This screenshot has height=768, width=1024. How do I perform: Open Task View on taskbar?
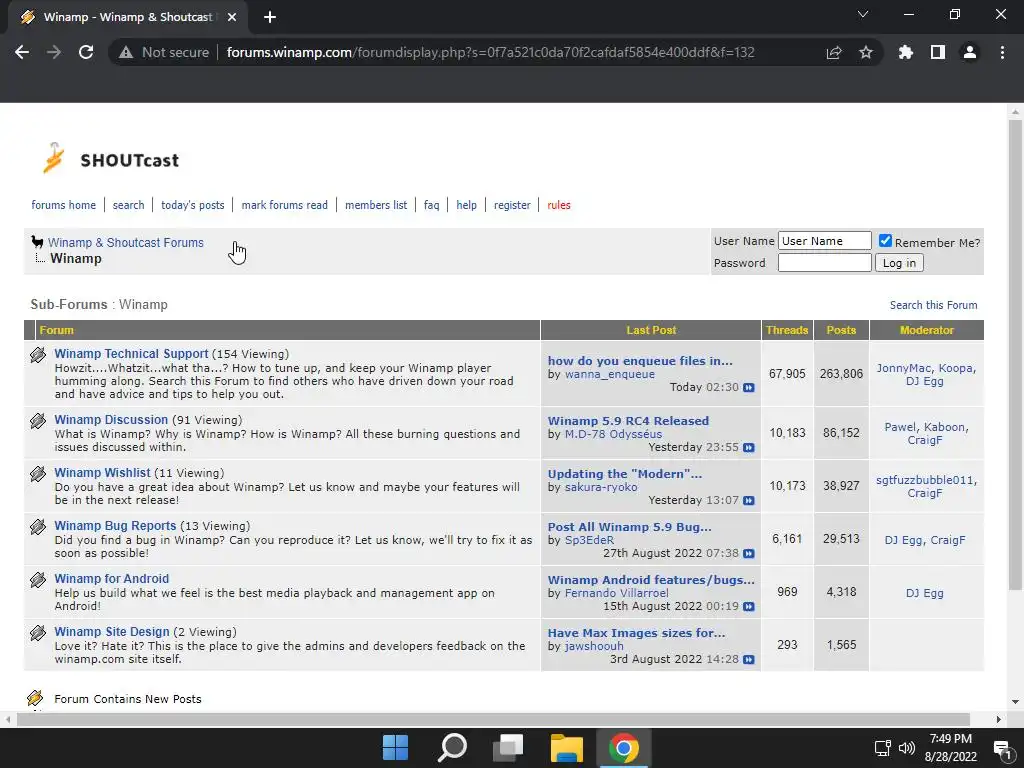(x=508, y=748)
